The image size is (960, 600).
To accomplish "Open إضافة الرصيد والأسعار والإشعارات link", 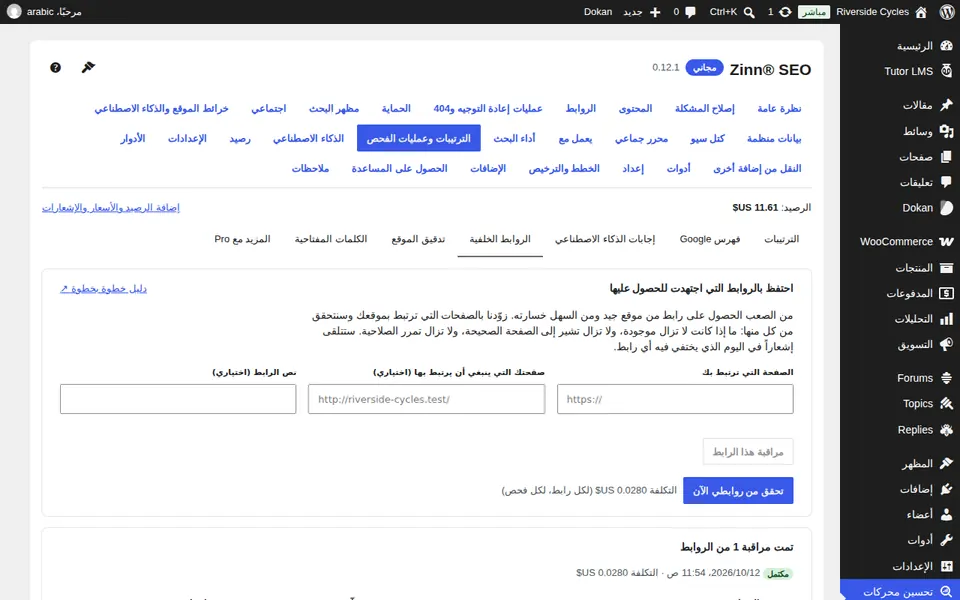I will click(x=111, y=208).
